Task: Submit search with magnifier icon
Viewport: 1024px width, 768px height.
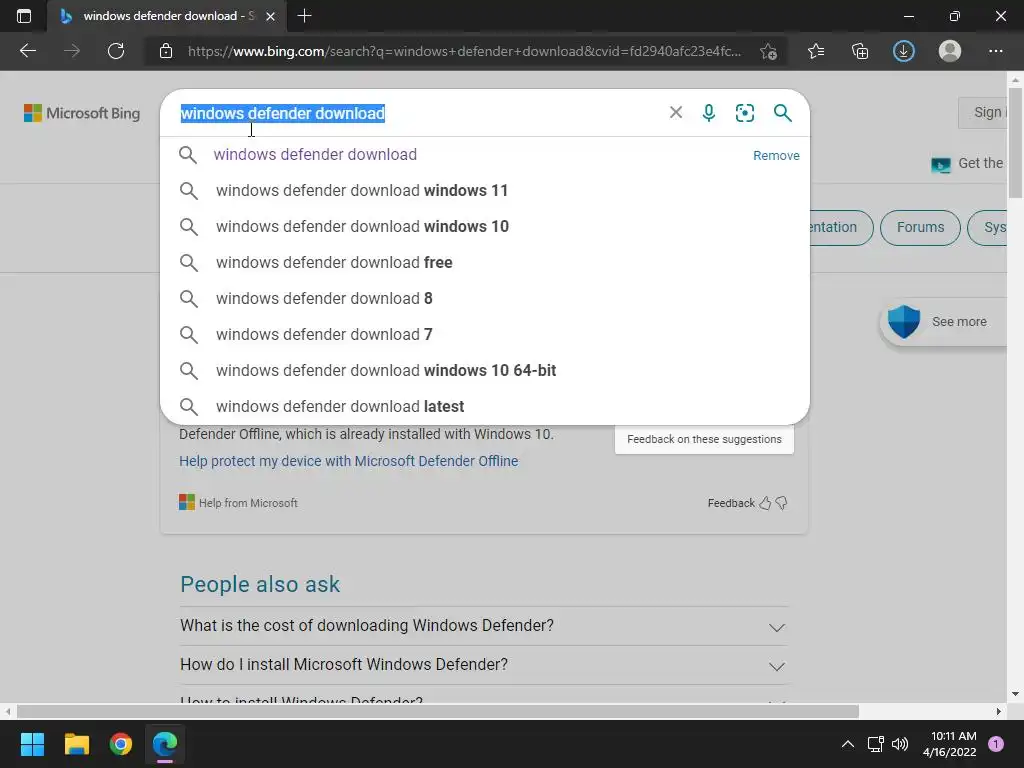Action: coord(782,113)
